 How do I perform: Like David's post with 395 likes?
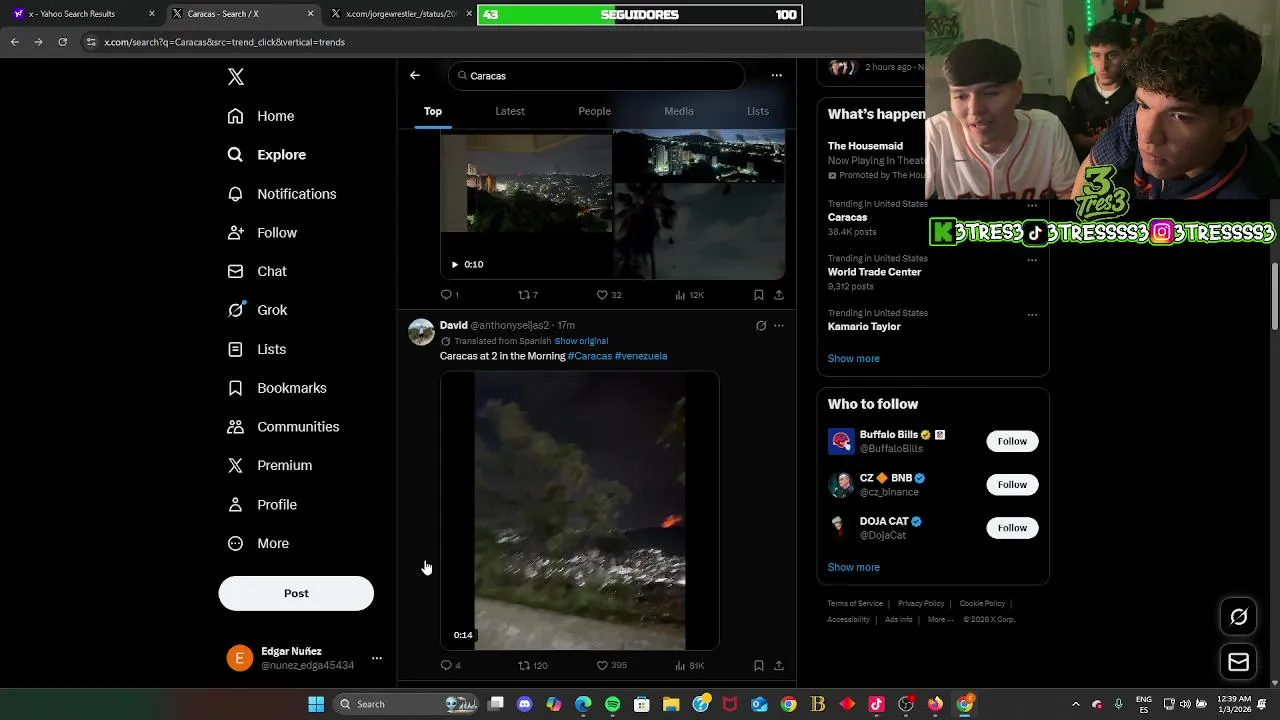coord(611,666)
